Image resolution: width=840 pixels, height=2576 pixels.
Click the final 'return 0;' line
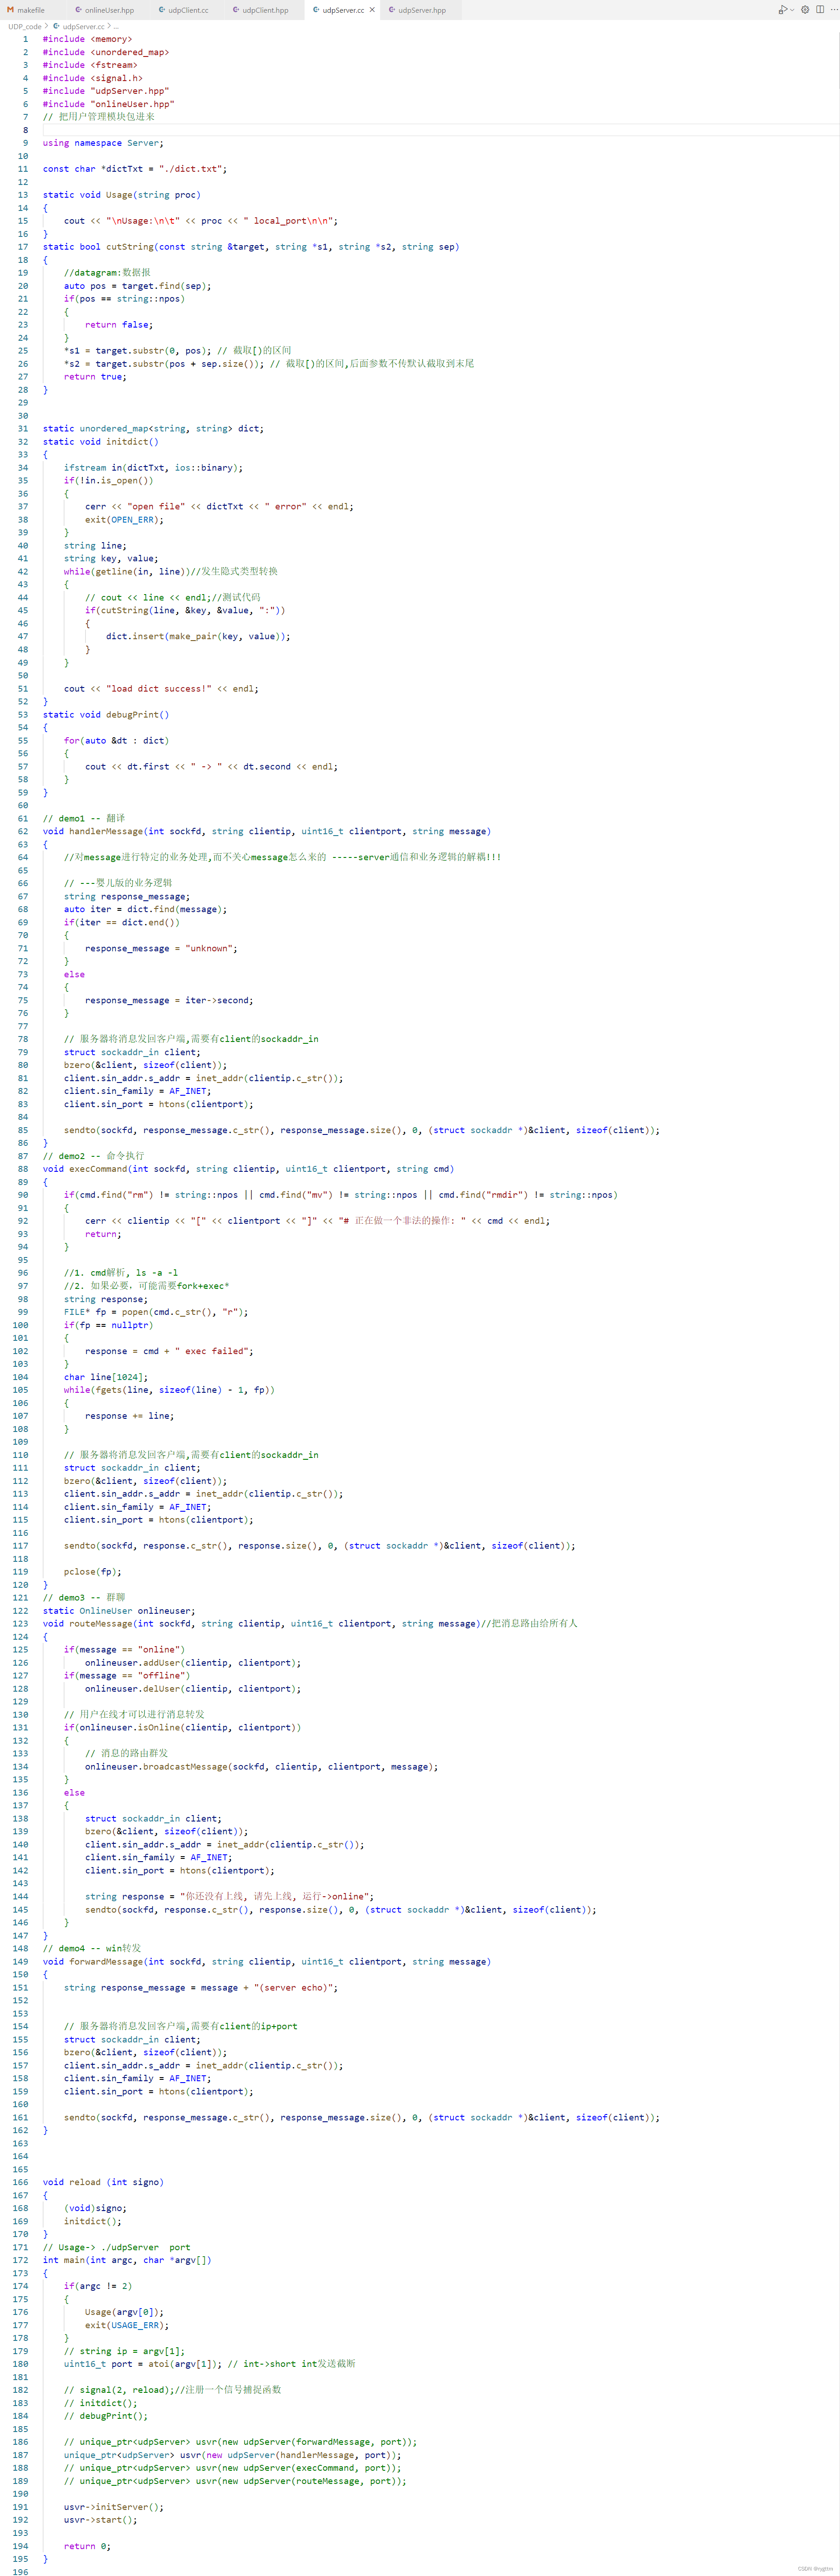87,2546
